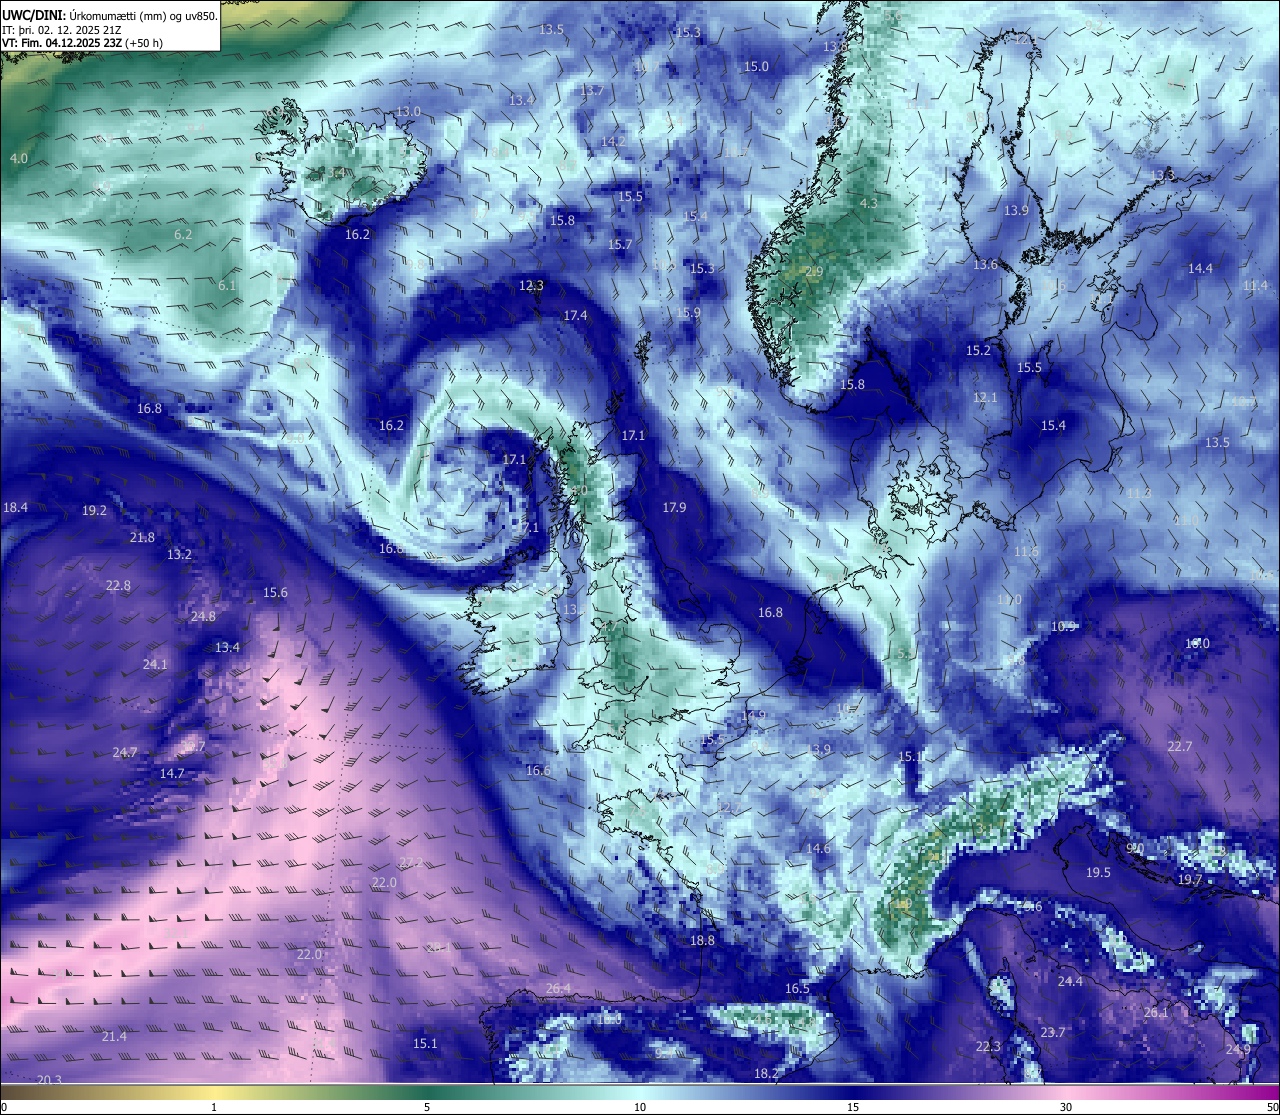
Task: Click the 15.0 value label
Action: (756, 67)
